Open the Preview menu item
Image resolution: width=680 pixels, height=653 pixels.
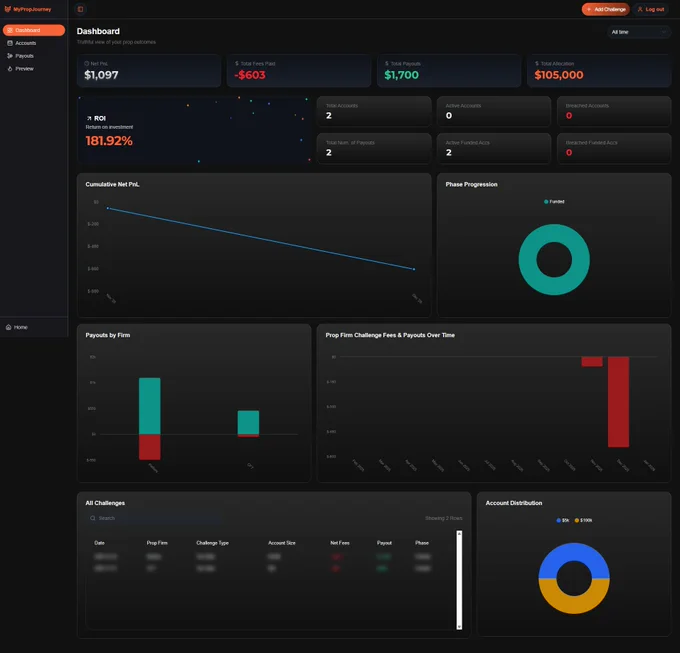point(34,69)
